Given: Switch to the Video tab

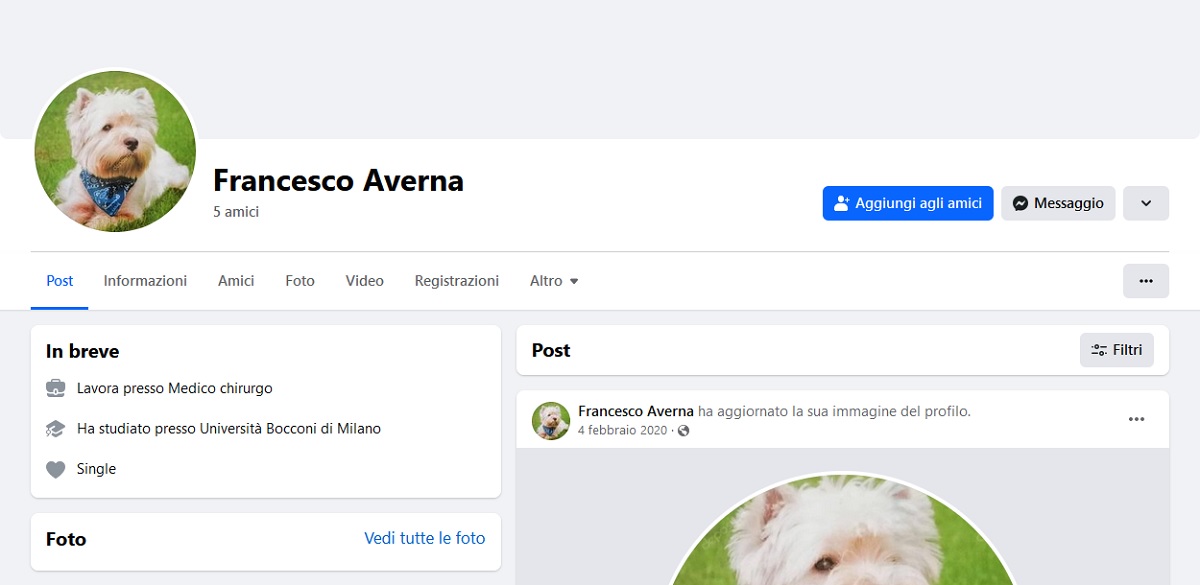Looking at the screenshot, I should pyautogui.click(x=364, y=281).
